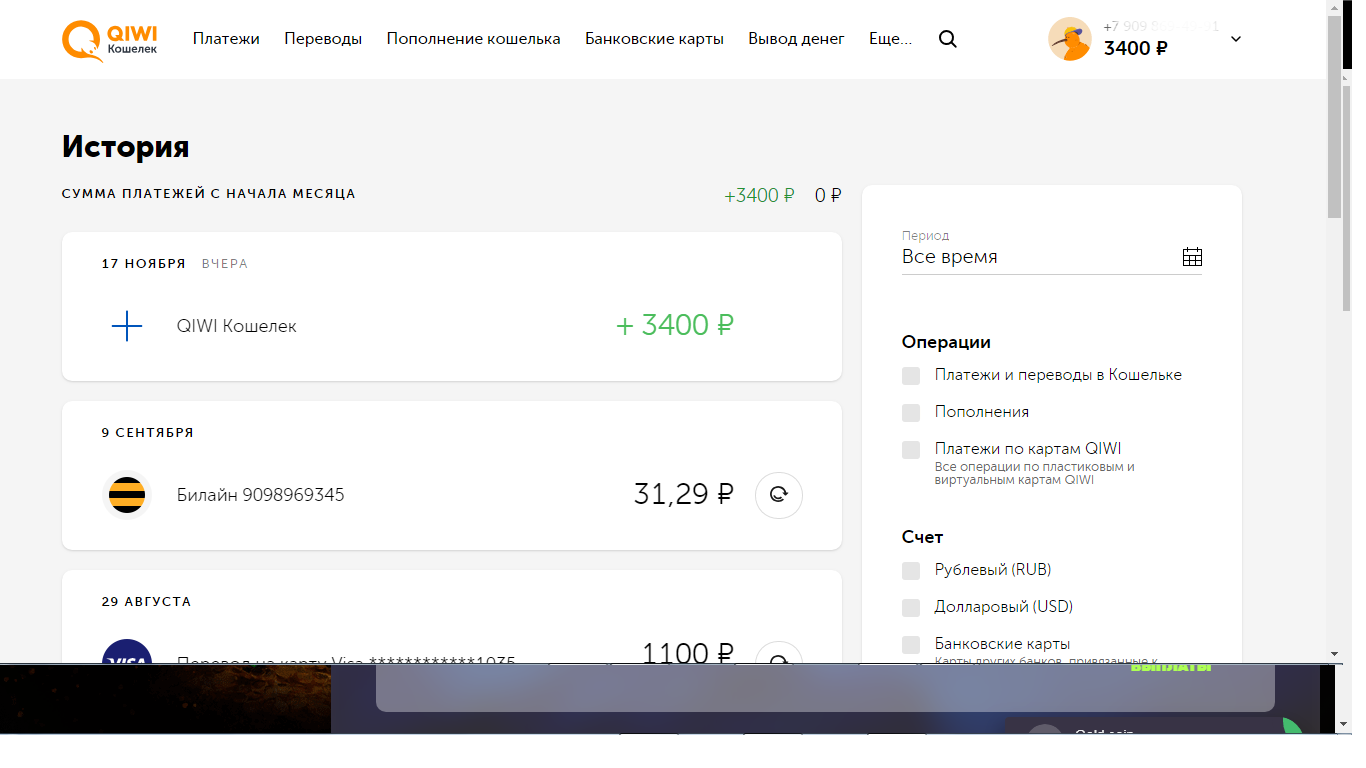Select the Банковские карты menu item
This screenshot has width=1366, height=768.
coord(654,38)
